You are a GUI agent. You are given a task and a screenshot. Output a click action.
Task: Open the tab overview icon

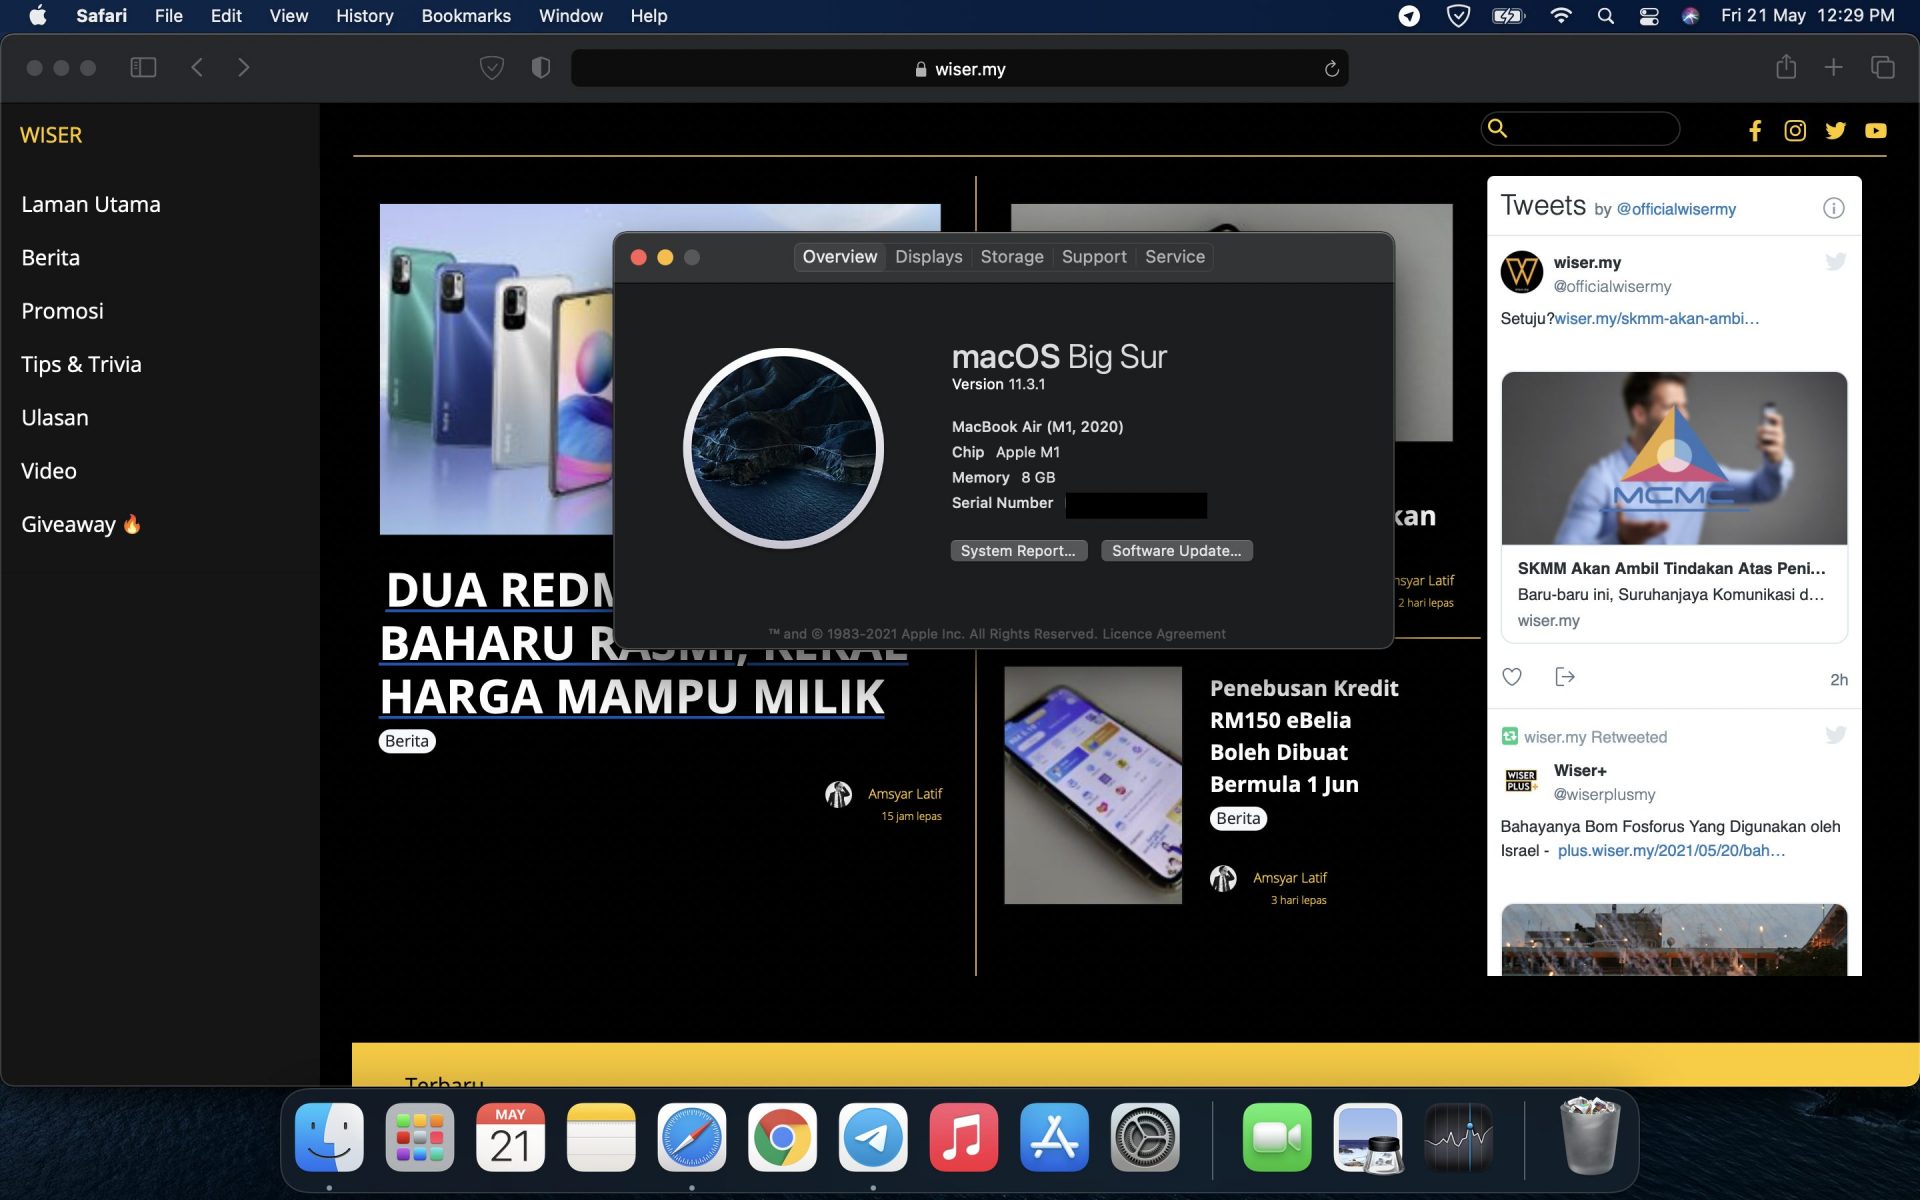(x=1882, y=68)
